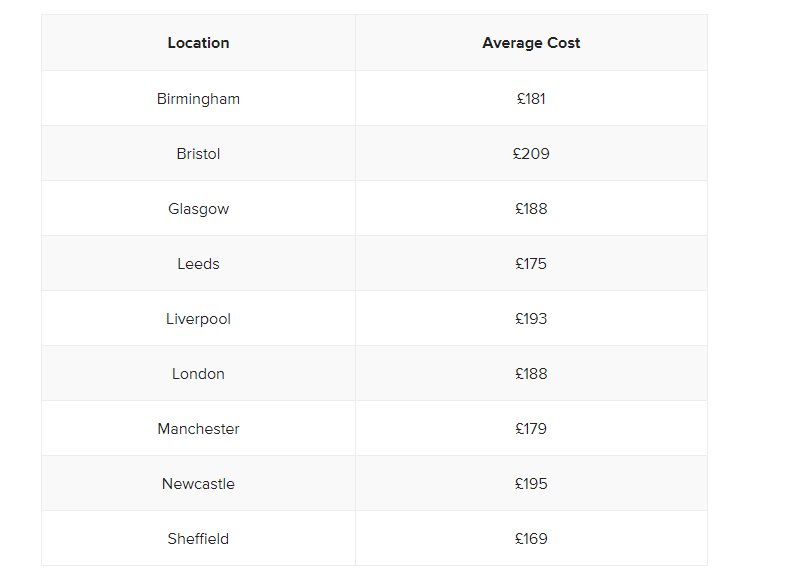The height and width of the screenshot is (586, 796).
Task: Click the £169 cost value
Action: pos(531,539)
